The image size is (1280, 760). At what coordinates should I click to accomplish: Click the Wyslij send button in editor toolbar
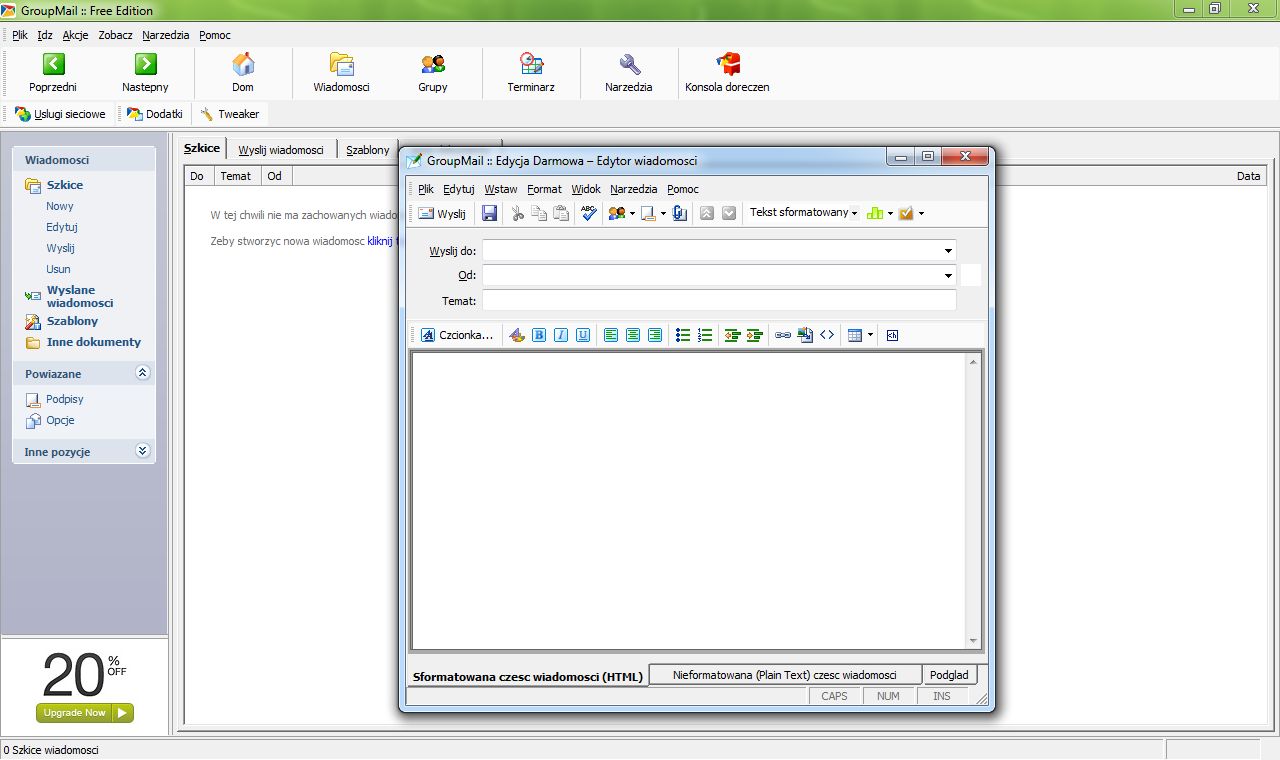pos(442,213)
